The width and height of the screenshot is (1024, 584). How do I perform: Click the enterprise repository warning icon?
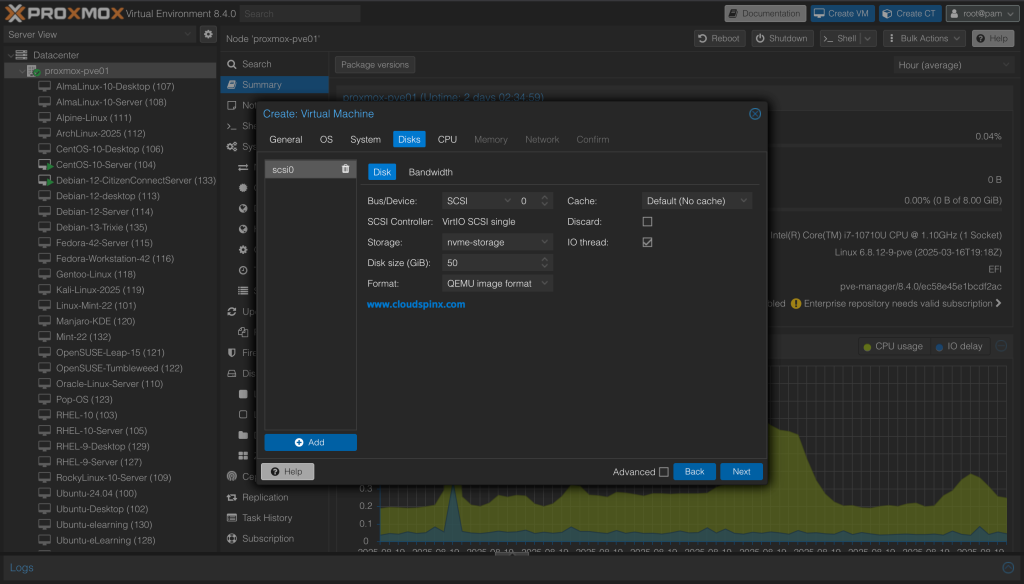click(796, 303)
